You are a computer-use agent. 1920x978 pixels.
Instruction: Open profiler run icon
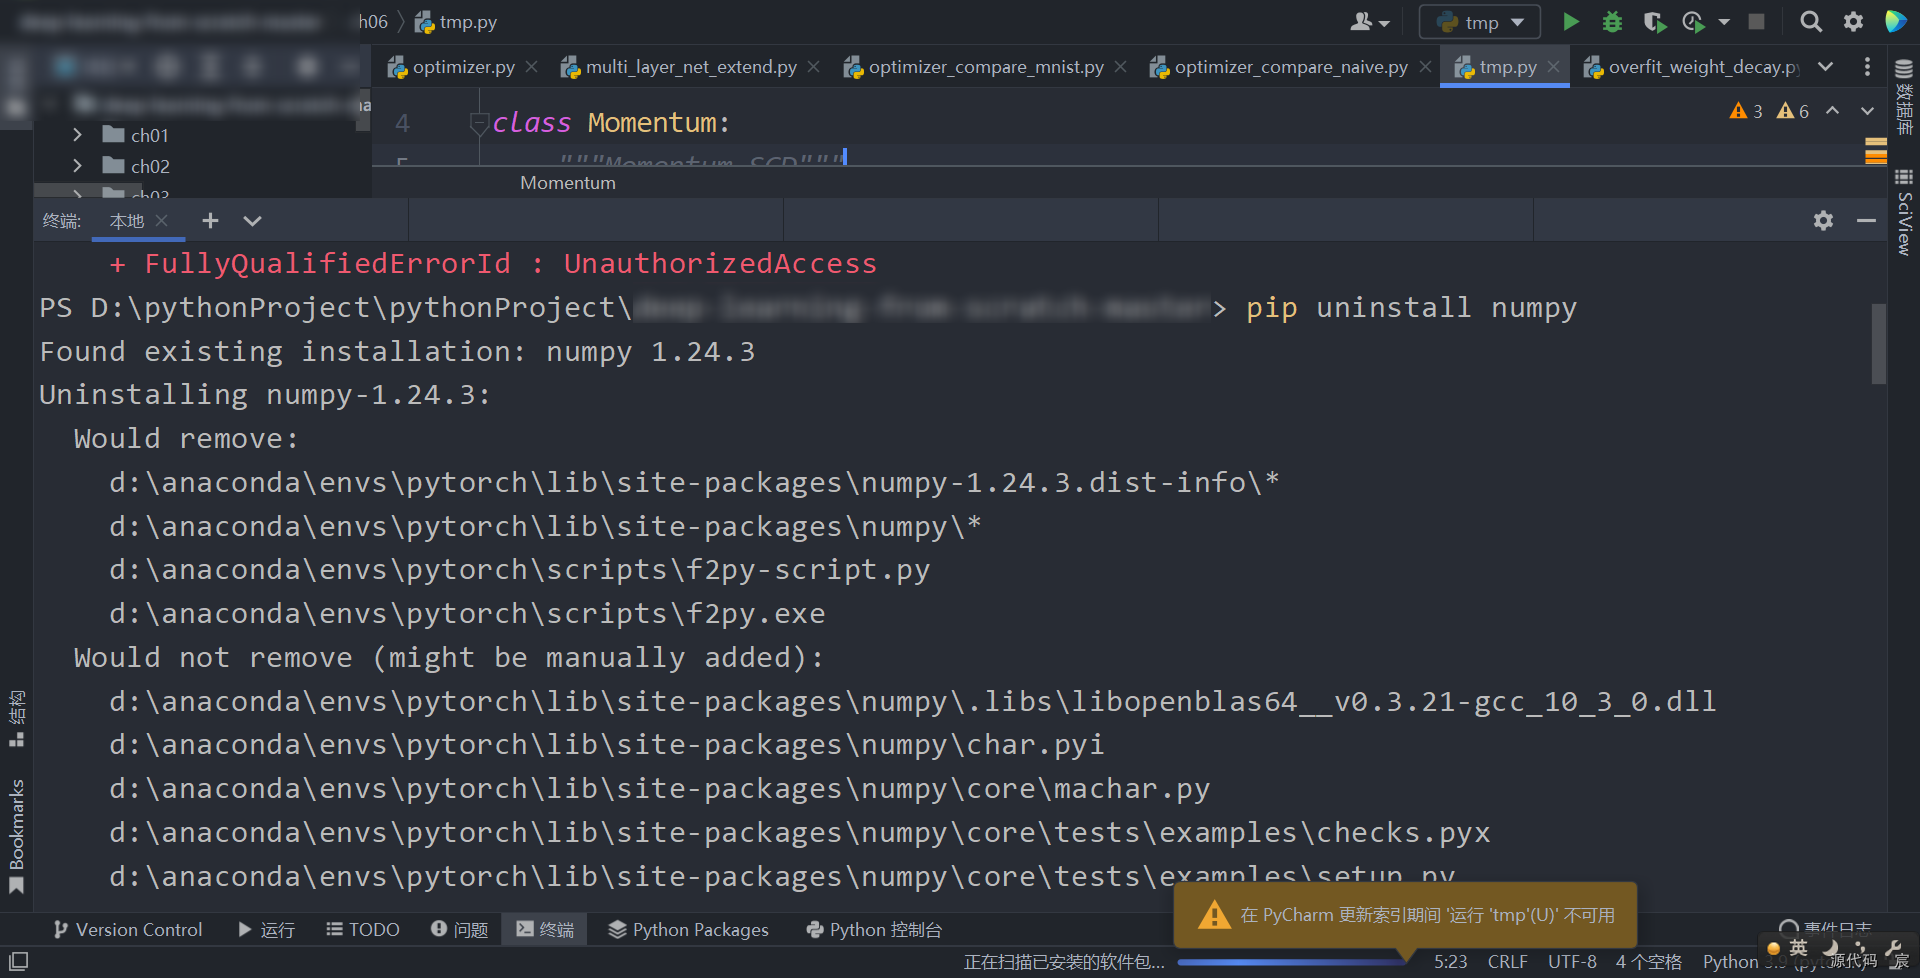pos(1693,22)
